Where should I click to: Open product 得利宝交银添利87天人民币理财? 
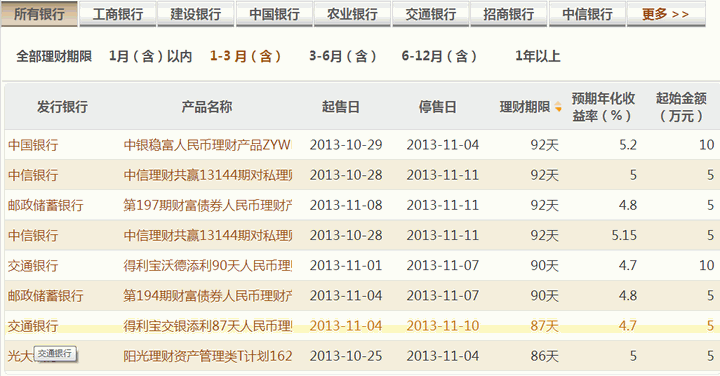(208, 326)
